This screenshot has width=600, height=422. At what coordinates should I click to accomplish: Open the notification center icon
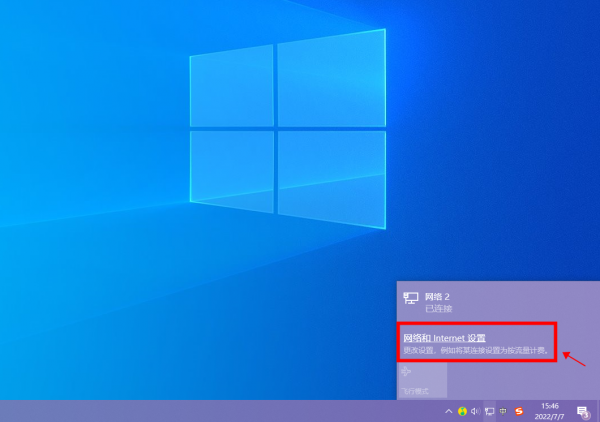pyautogui.click(x=582, y=410)
